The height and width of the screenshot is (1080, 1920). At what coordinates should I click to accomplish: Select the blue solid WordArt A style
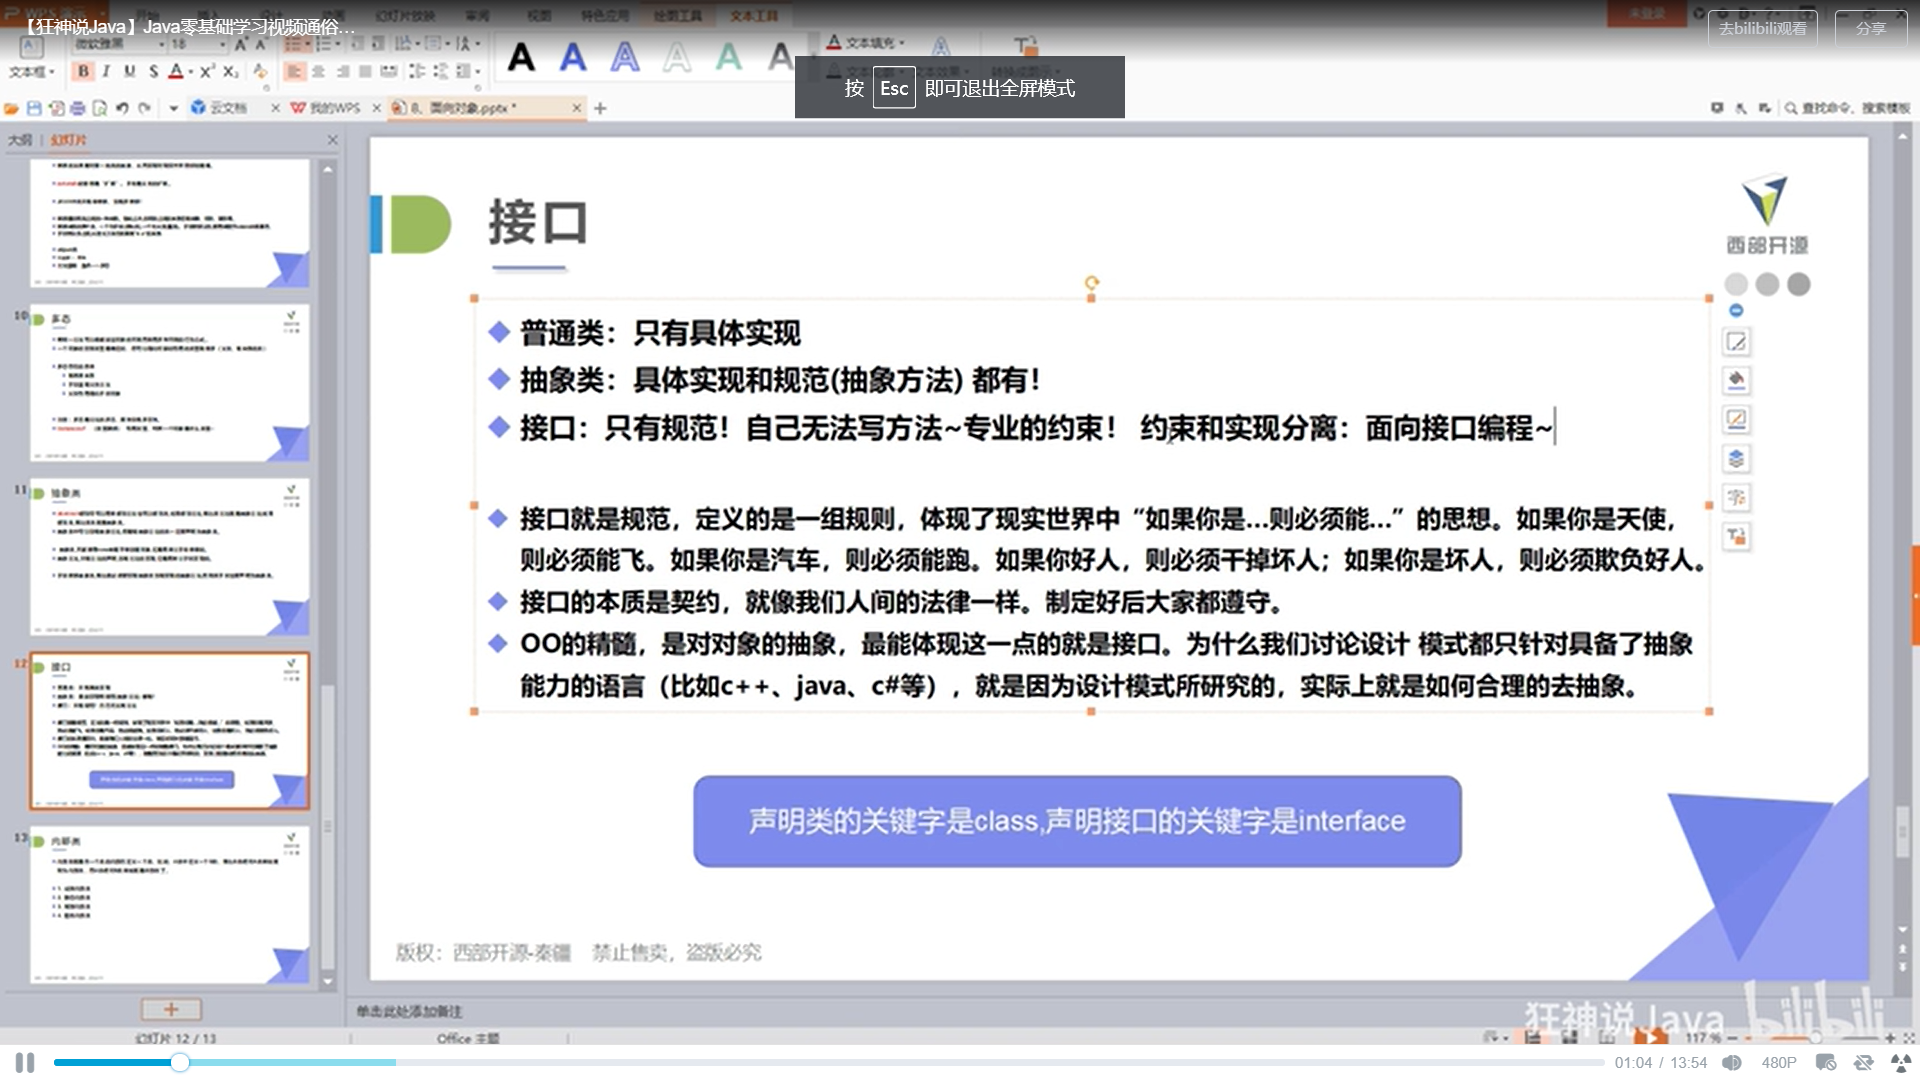(x=573, y=57)
